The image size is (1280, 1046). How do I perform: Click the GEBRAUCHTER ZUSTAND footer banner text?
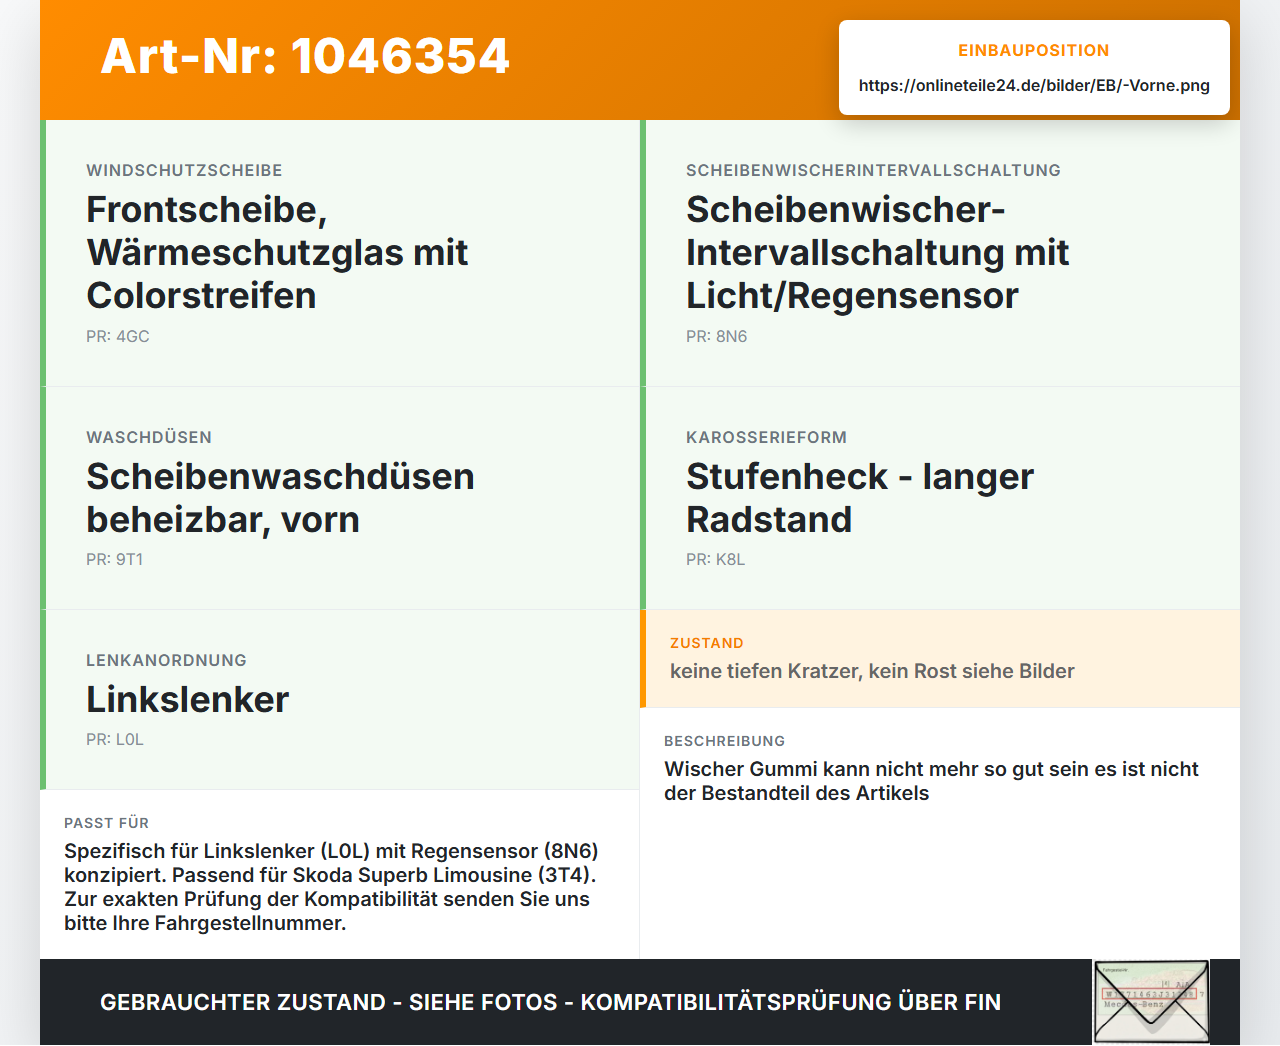(550, 1003)
